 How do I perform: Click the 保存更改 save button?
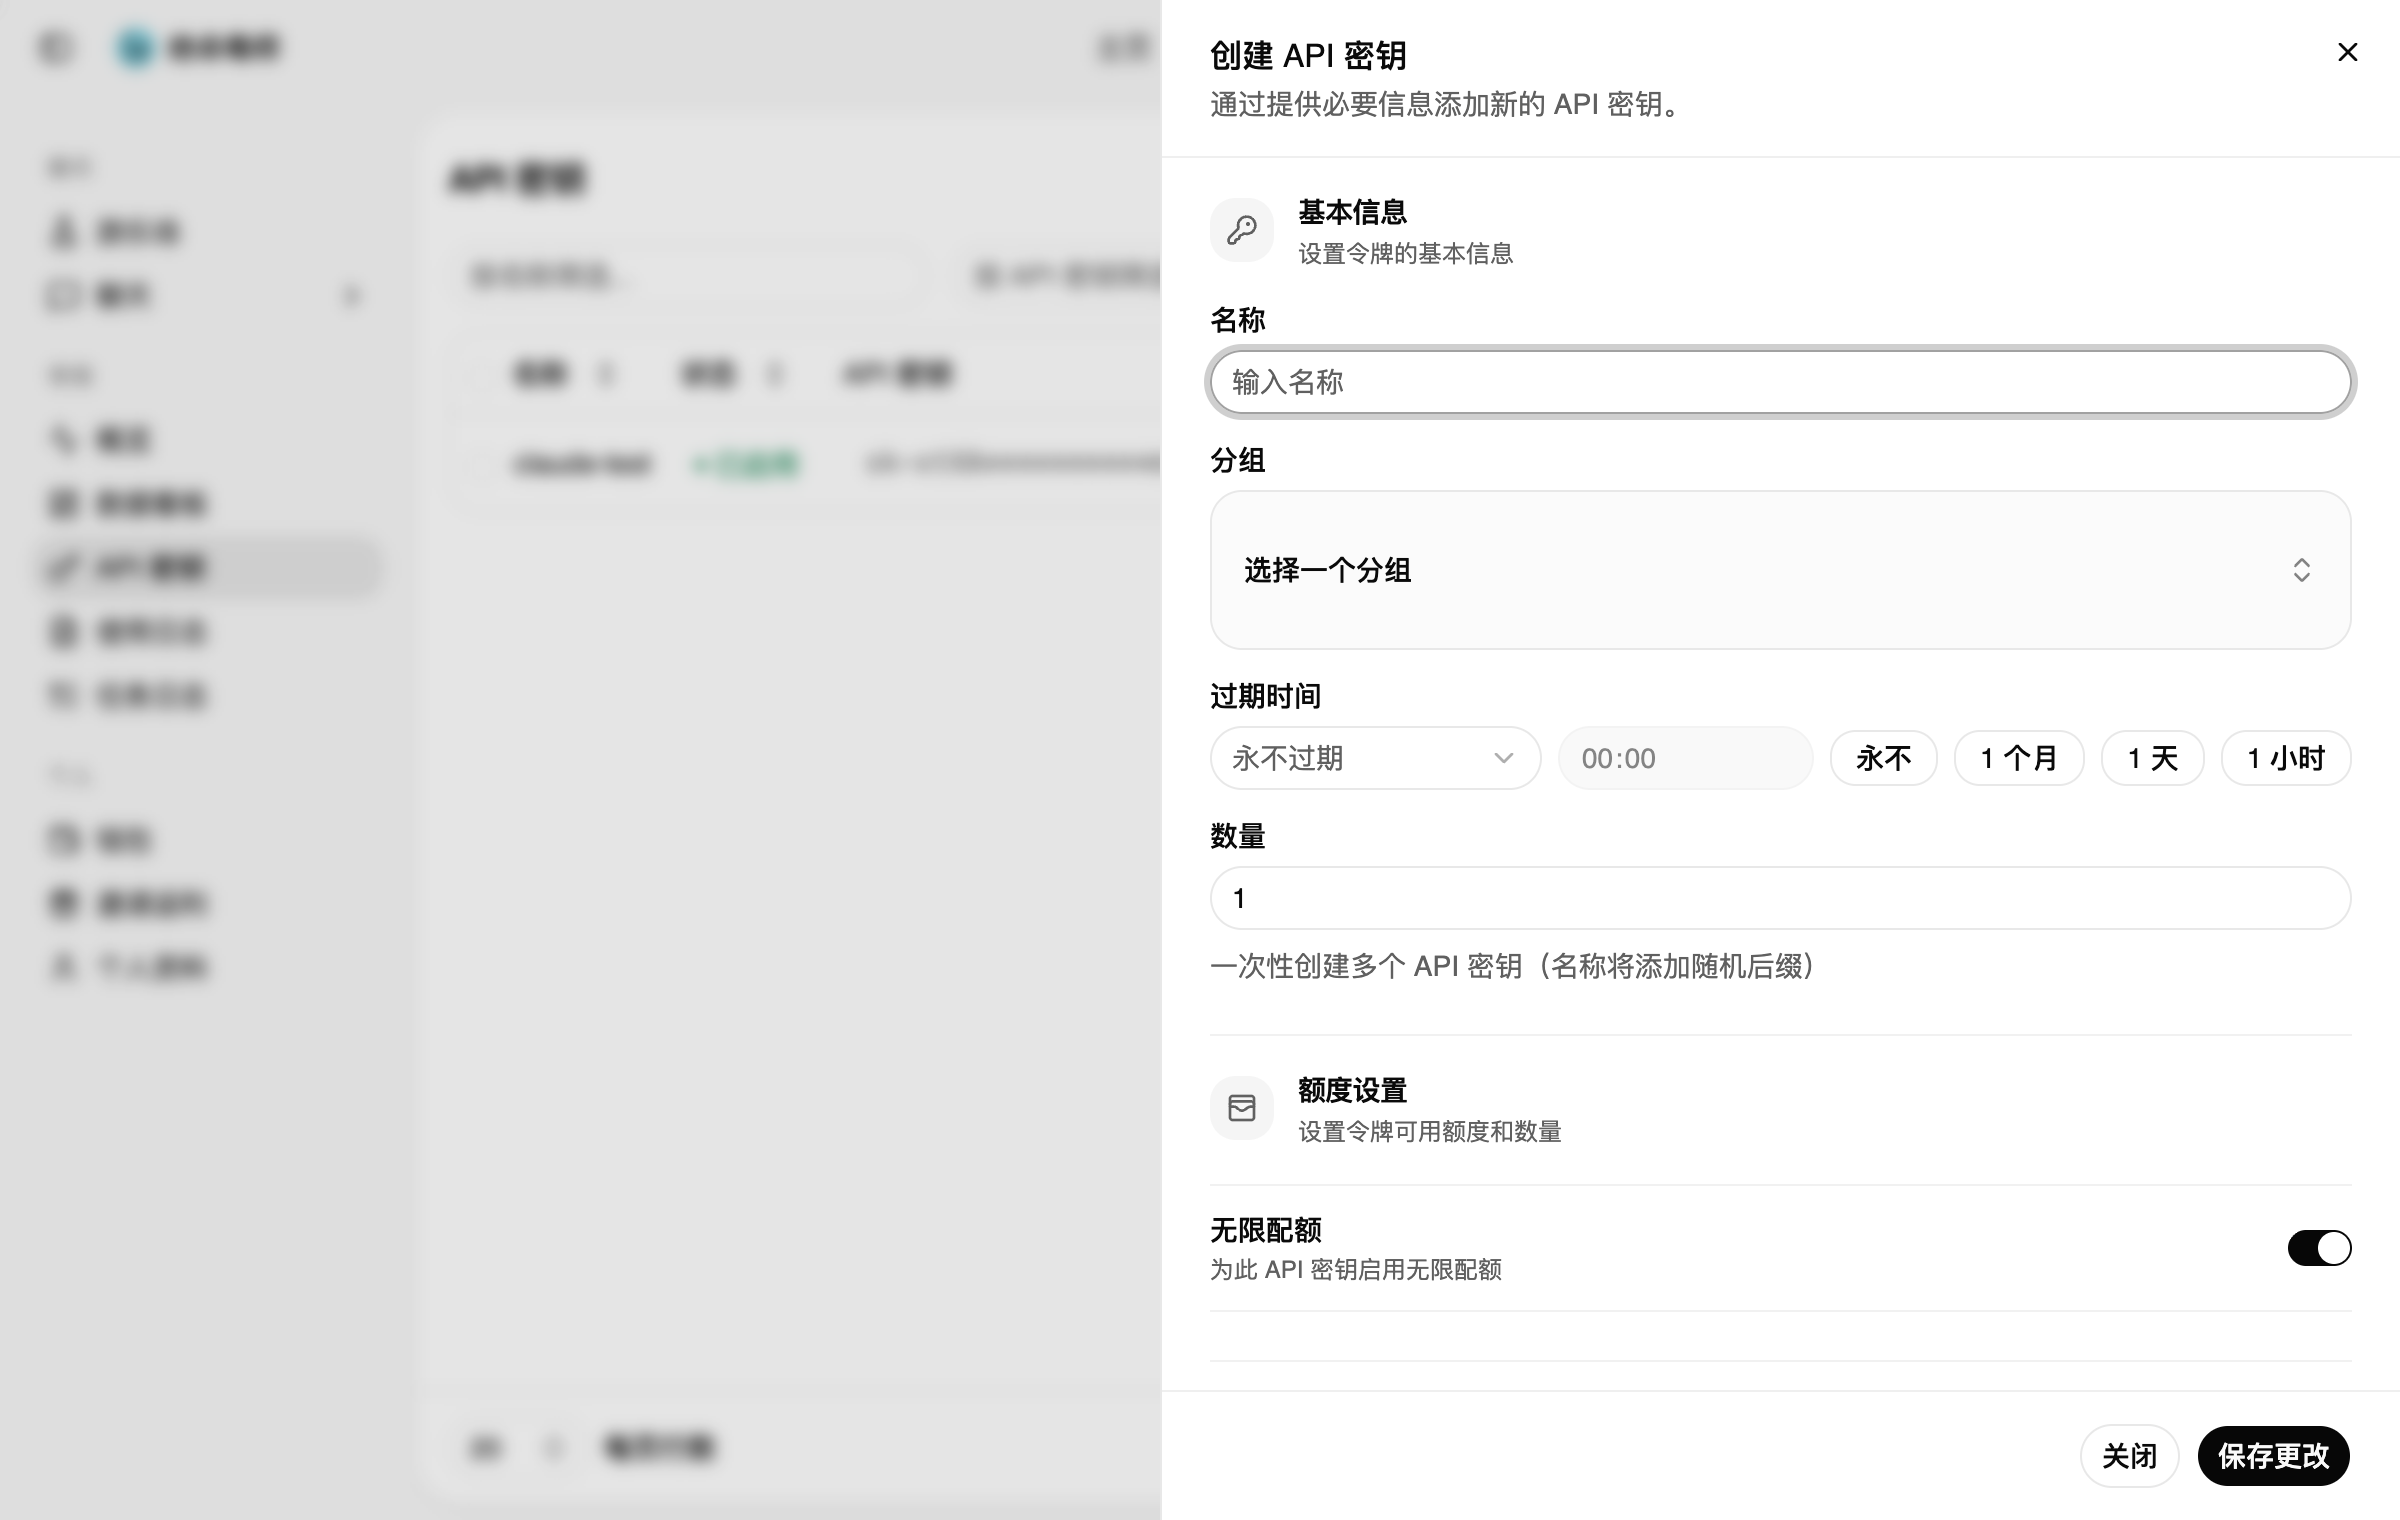tap(2273, 1456)
